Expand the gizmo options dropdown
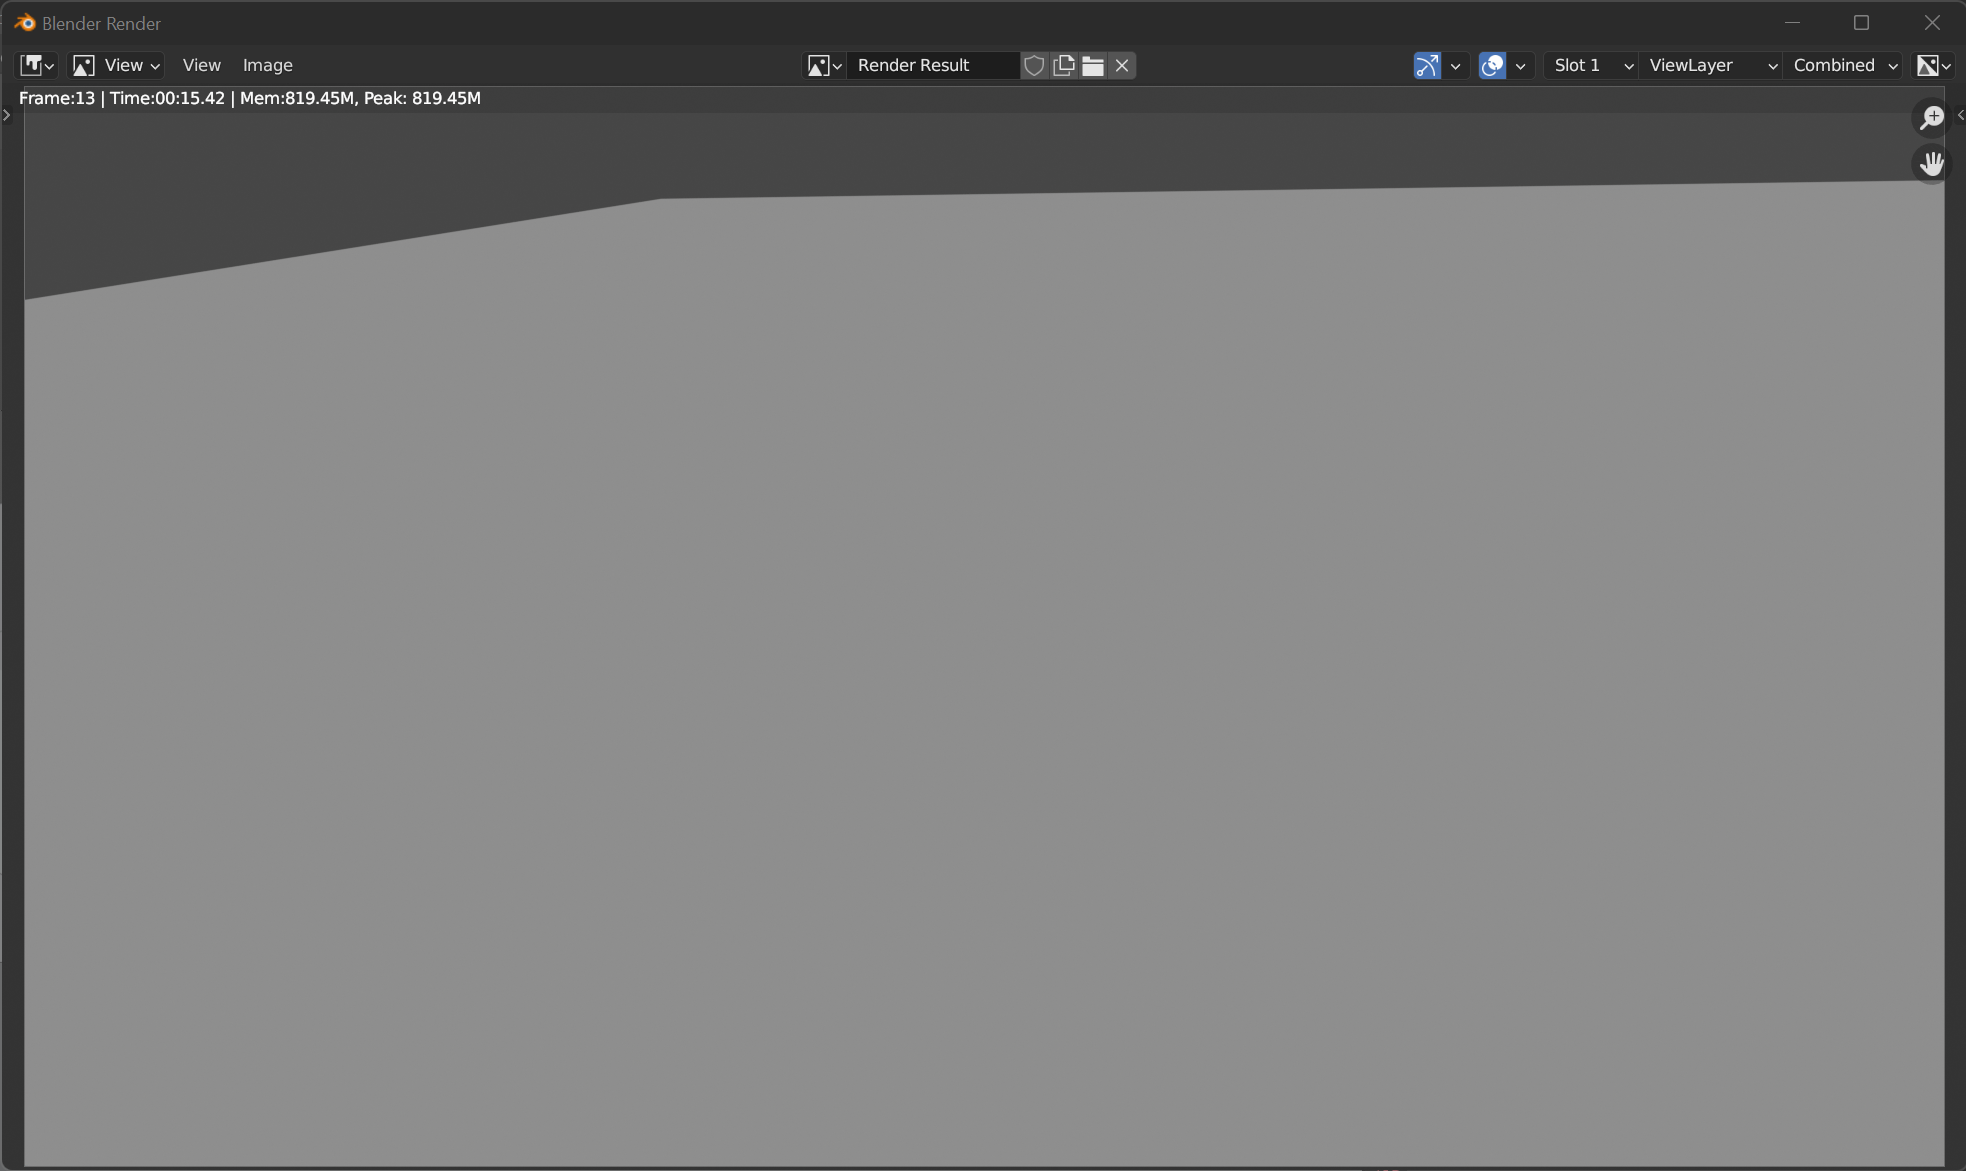 pyautogui.click(x=1456, y=65)
